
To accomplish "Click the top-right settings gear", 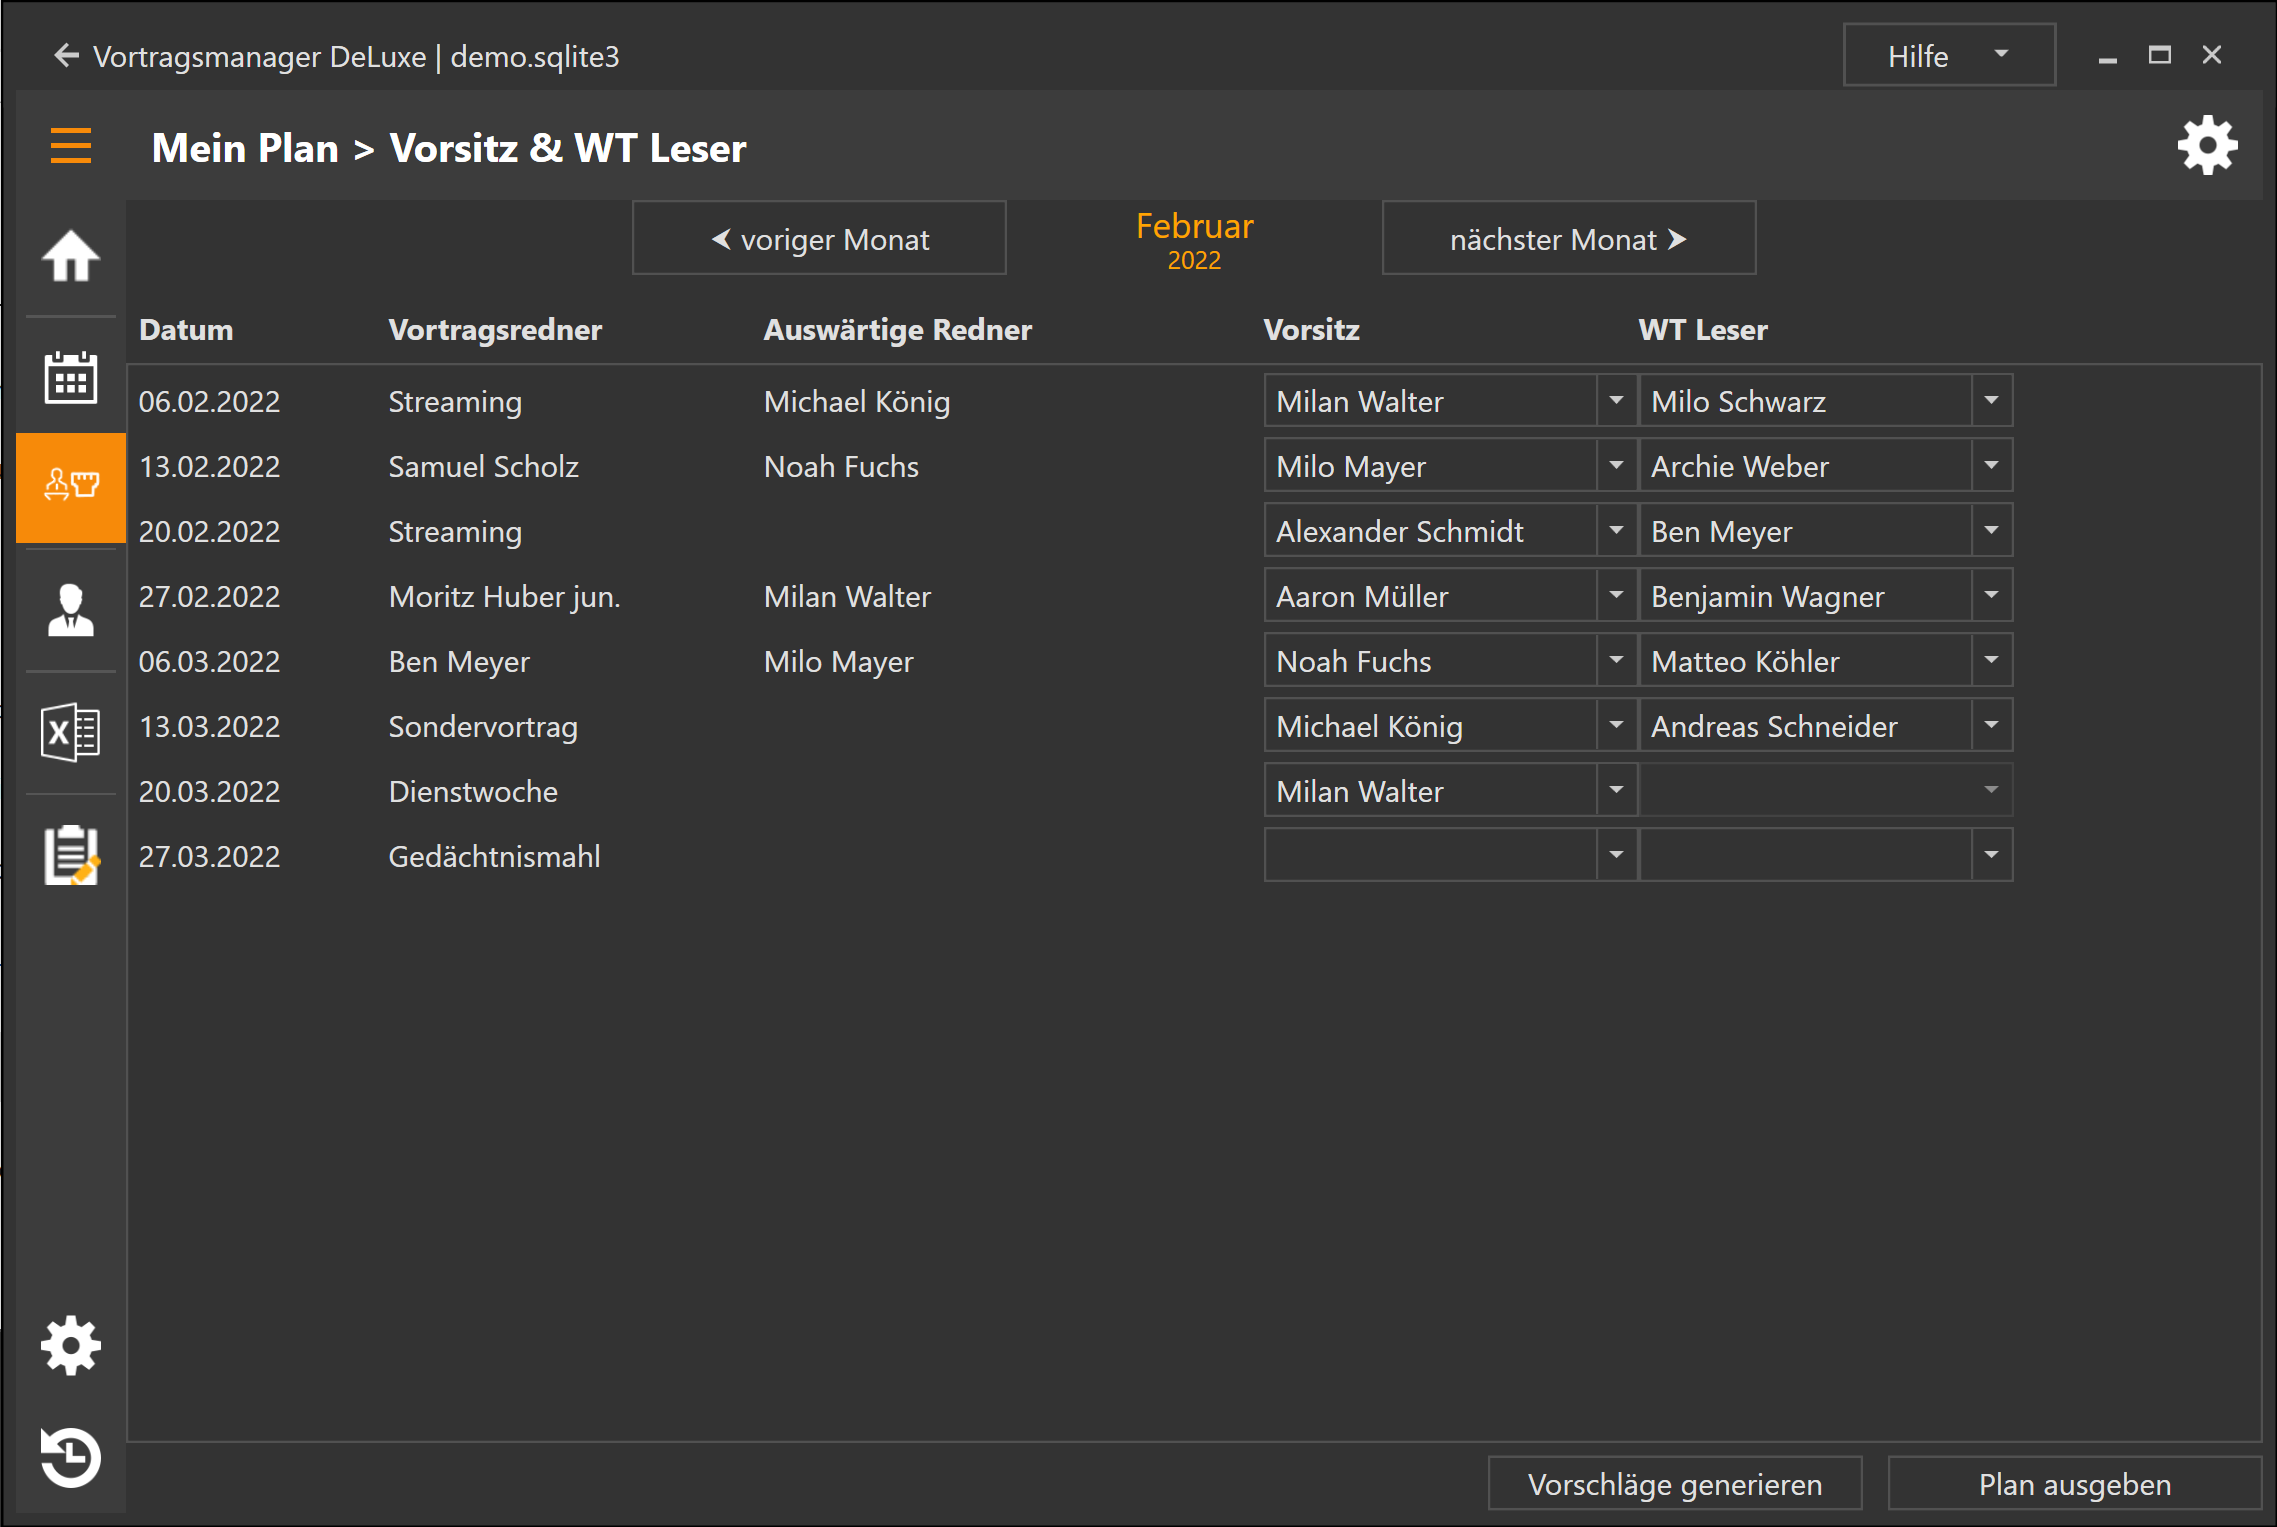I will pyautogui.click(x=2207, y=146).
